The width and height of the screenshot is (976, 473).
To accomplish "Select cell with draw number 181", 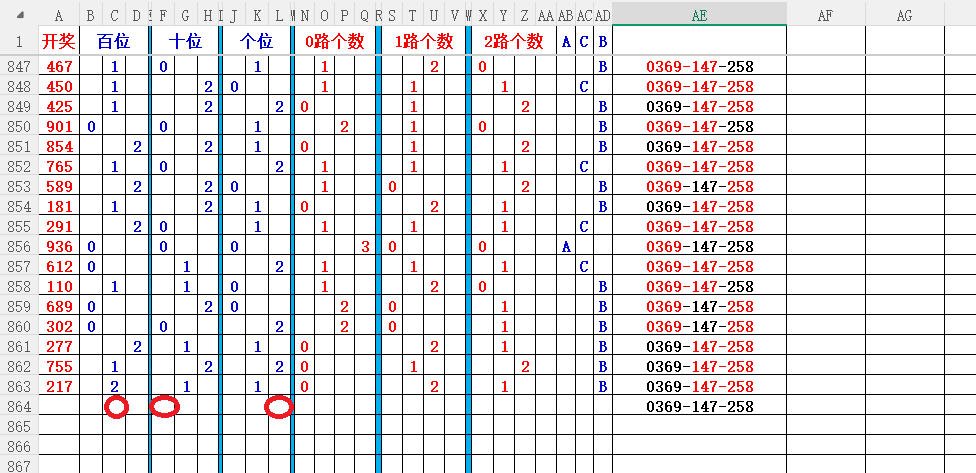I will [59, 207].
